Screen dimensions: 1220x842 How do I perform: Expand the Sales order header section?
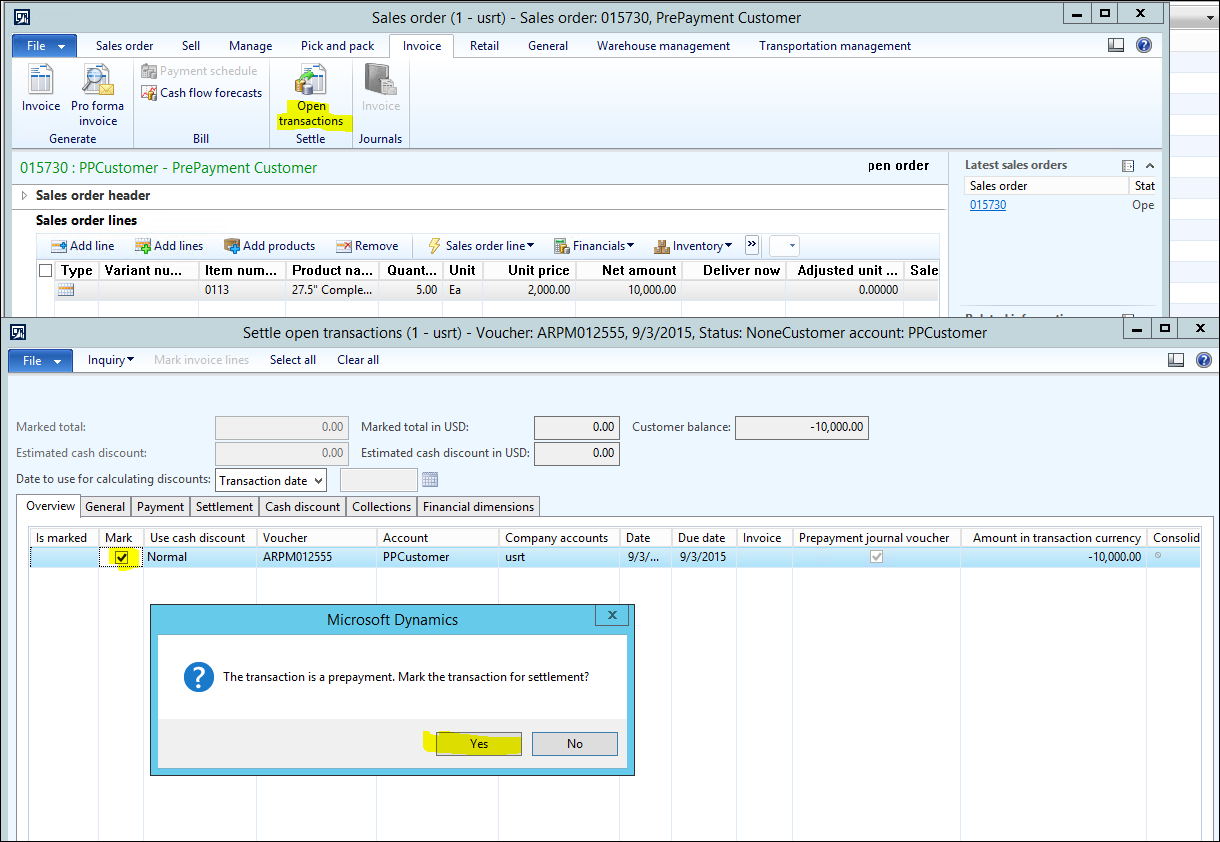[26, 195]
